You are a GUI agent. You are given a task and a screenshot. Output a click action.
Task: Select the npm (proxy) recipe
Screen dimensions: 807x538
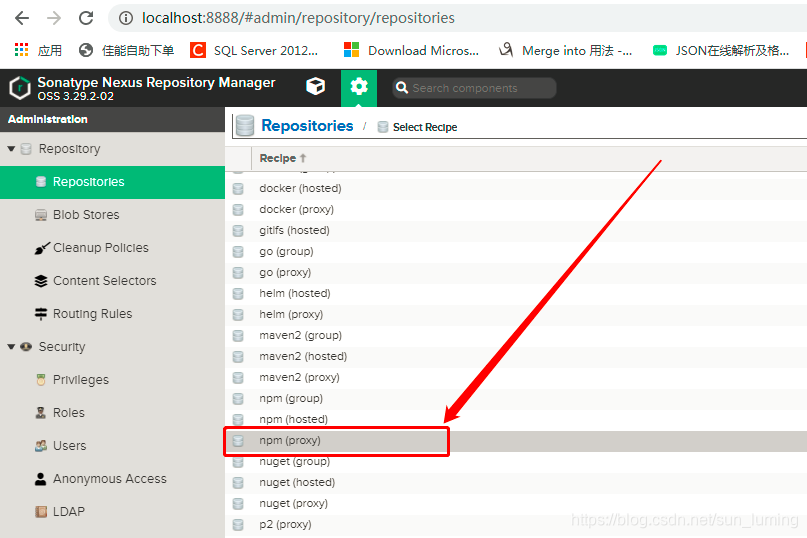coord(516,441)
